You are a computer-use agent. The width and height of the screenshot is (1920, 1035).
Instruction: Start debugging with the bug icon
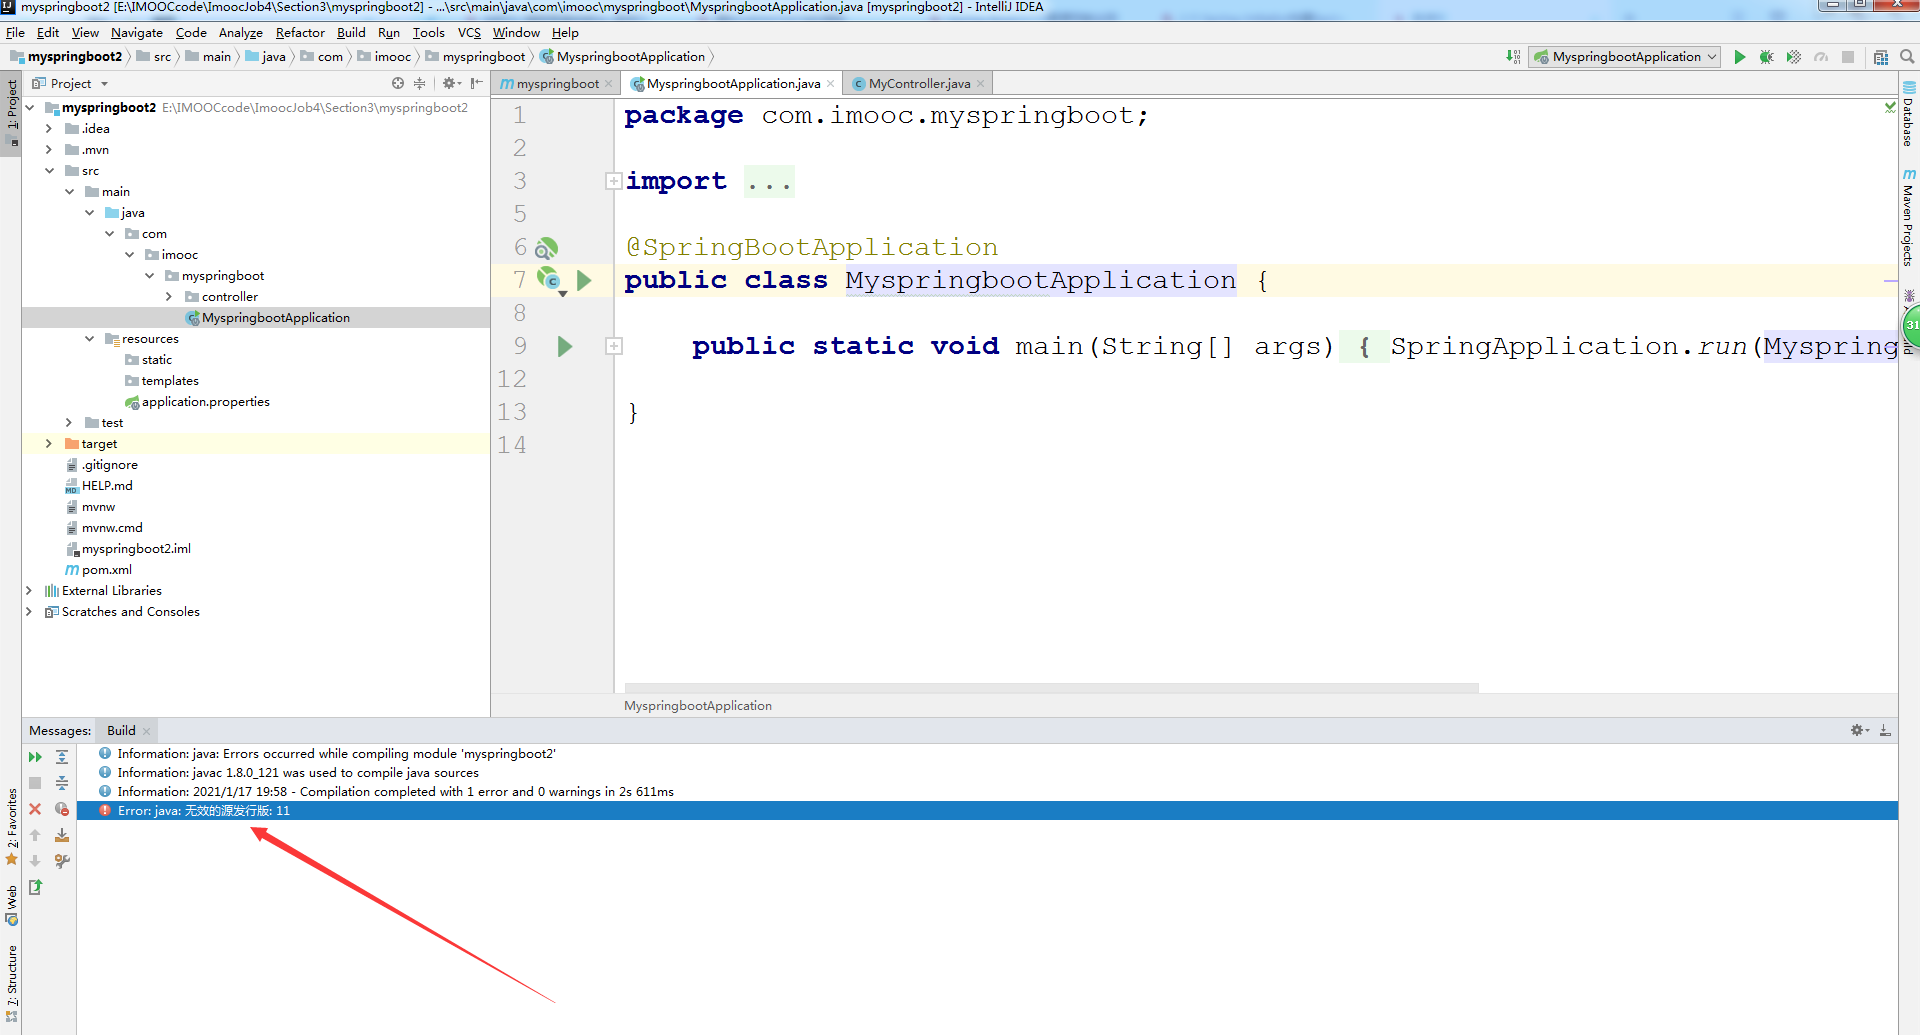[1767, 57]
